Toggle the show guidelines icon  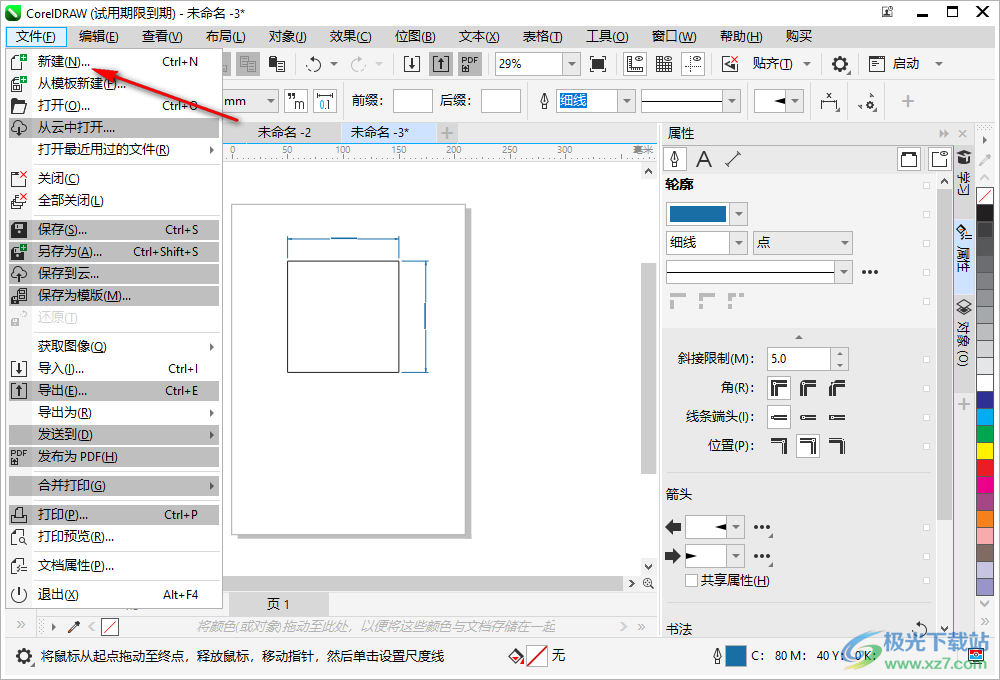pyautogui.click(x=693, y=64)
